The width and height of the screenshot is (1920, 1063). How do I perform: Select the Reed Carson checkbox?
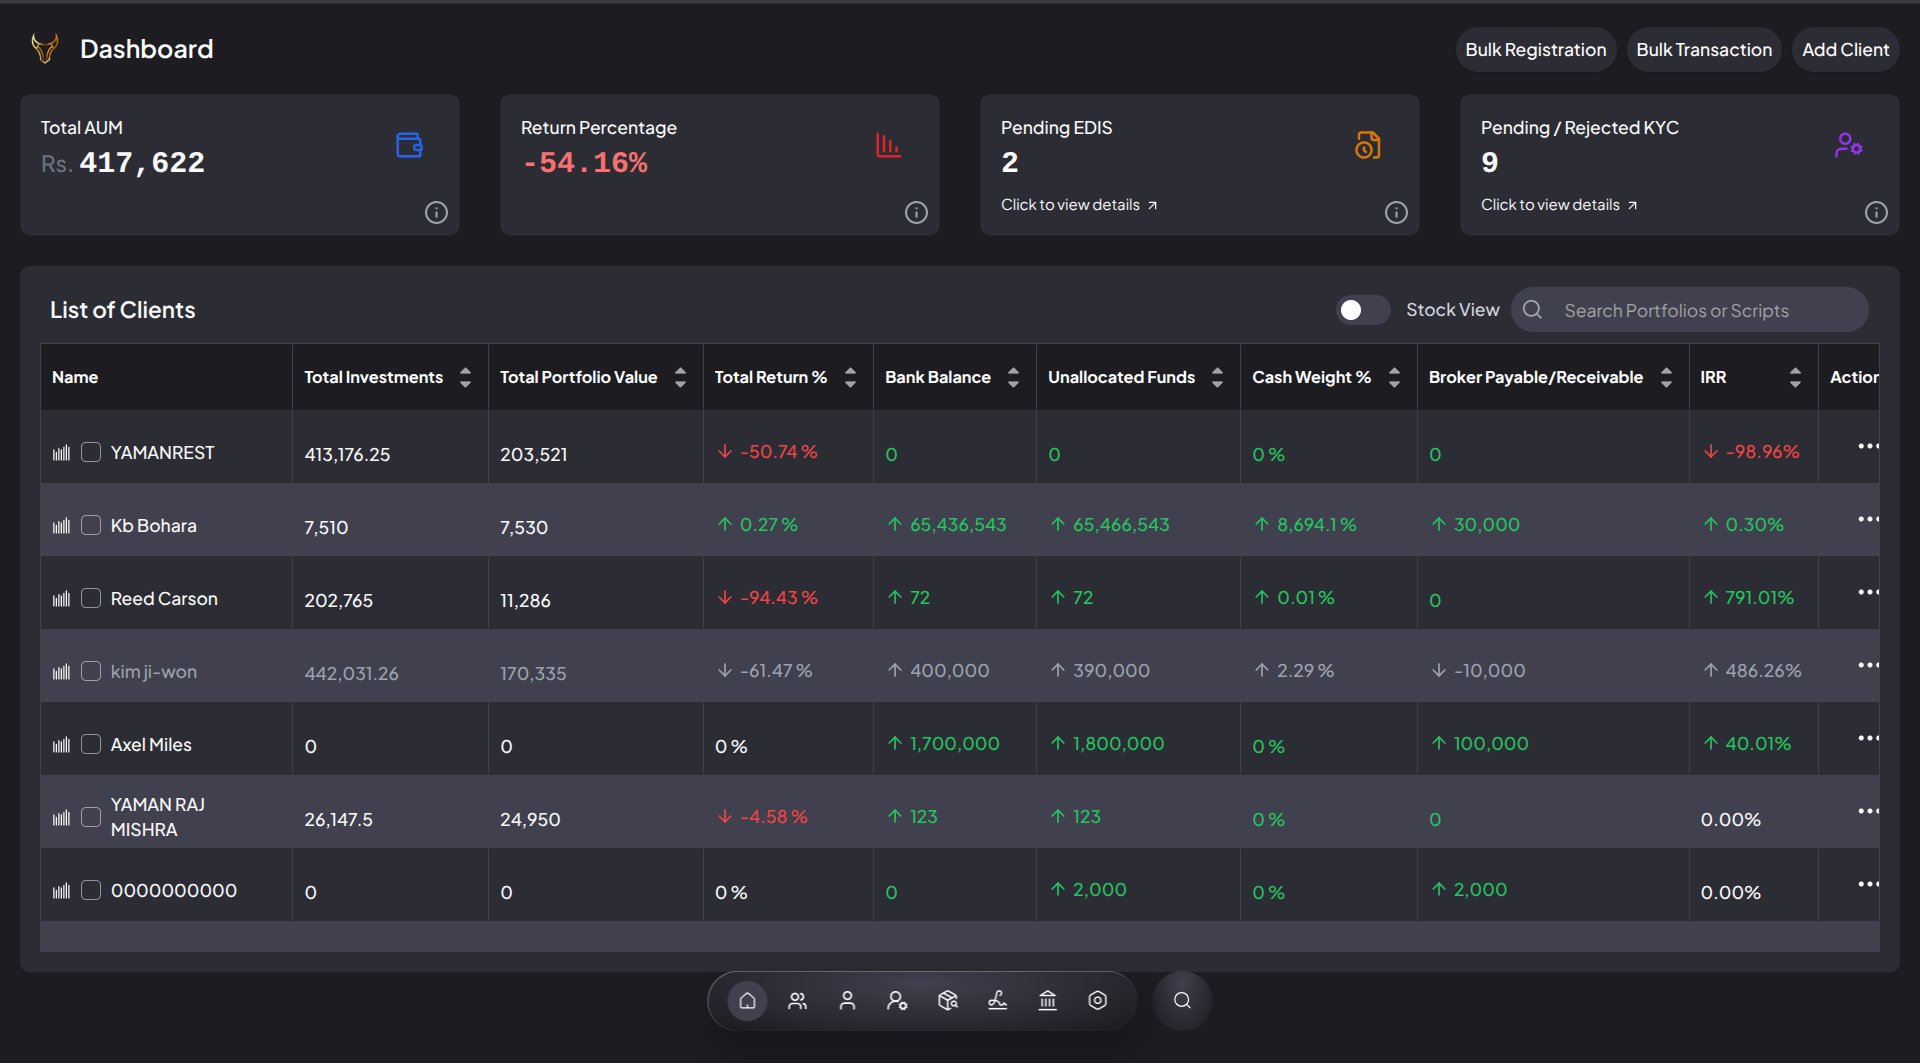91,598
